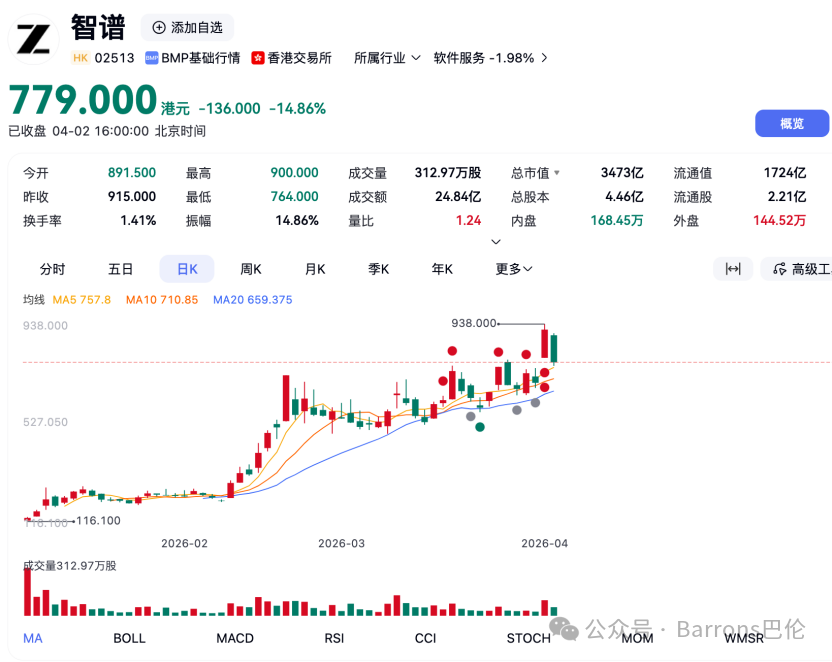
Task: Click the MA20 659.375 legend
Action: 253,300
